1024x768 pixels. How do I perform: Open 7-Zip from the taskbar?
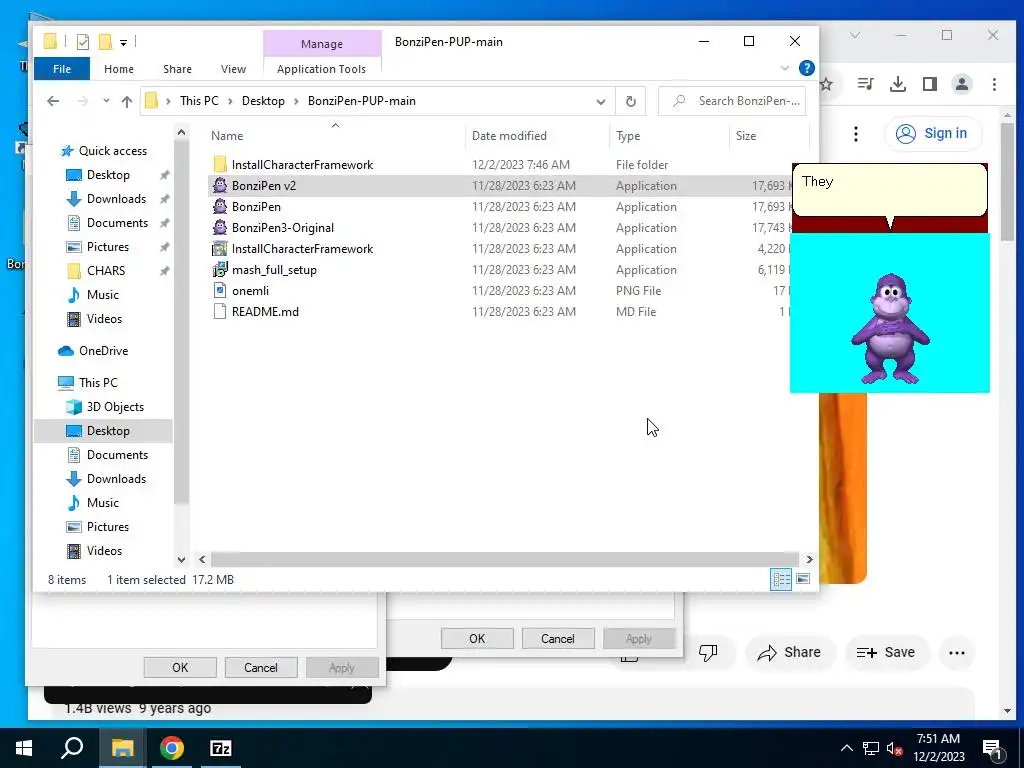(221, 748)
